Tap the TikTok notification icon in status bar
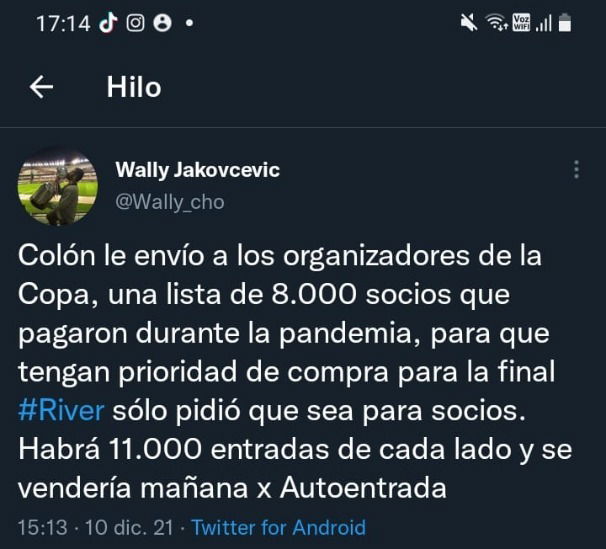Screen dimensions: 606x549 [108, 23]
